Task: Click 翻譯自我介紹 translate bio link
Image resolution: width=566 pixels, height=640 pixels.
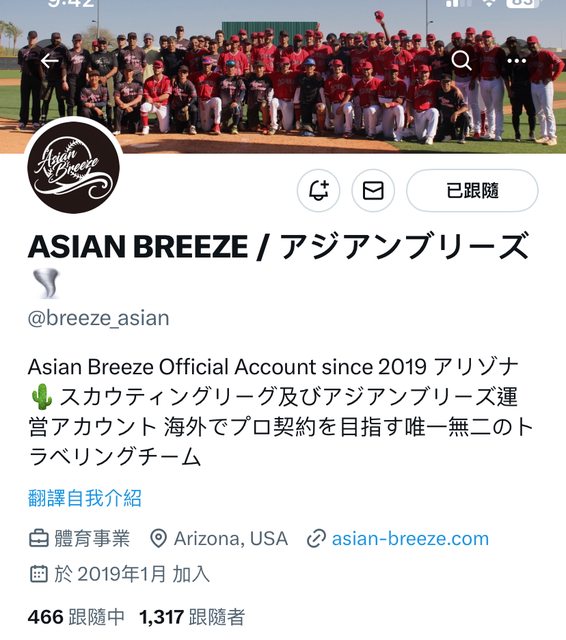Action: 85,498
